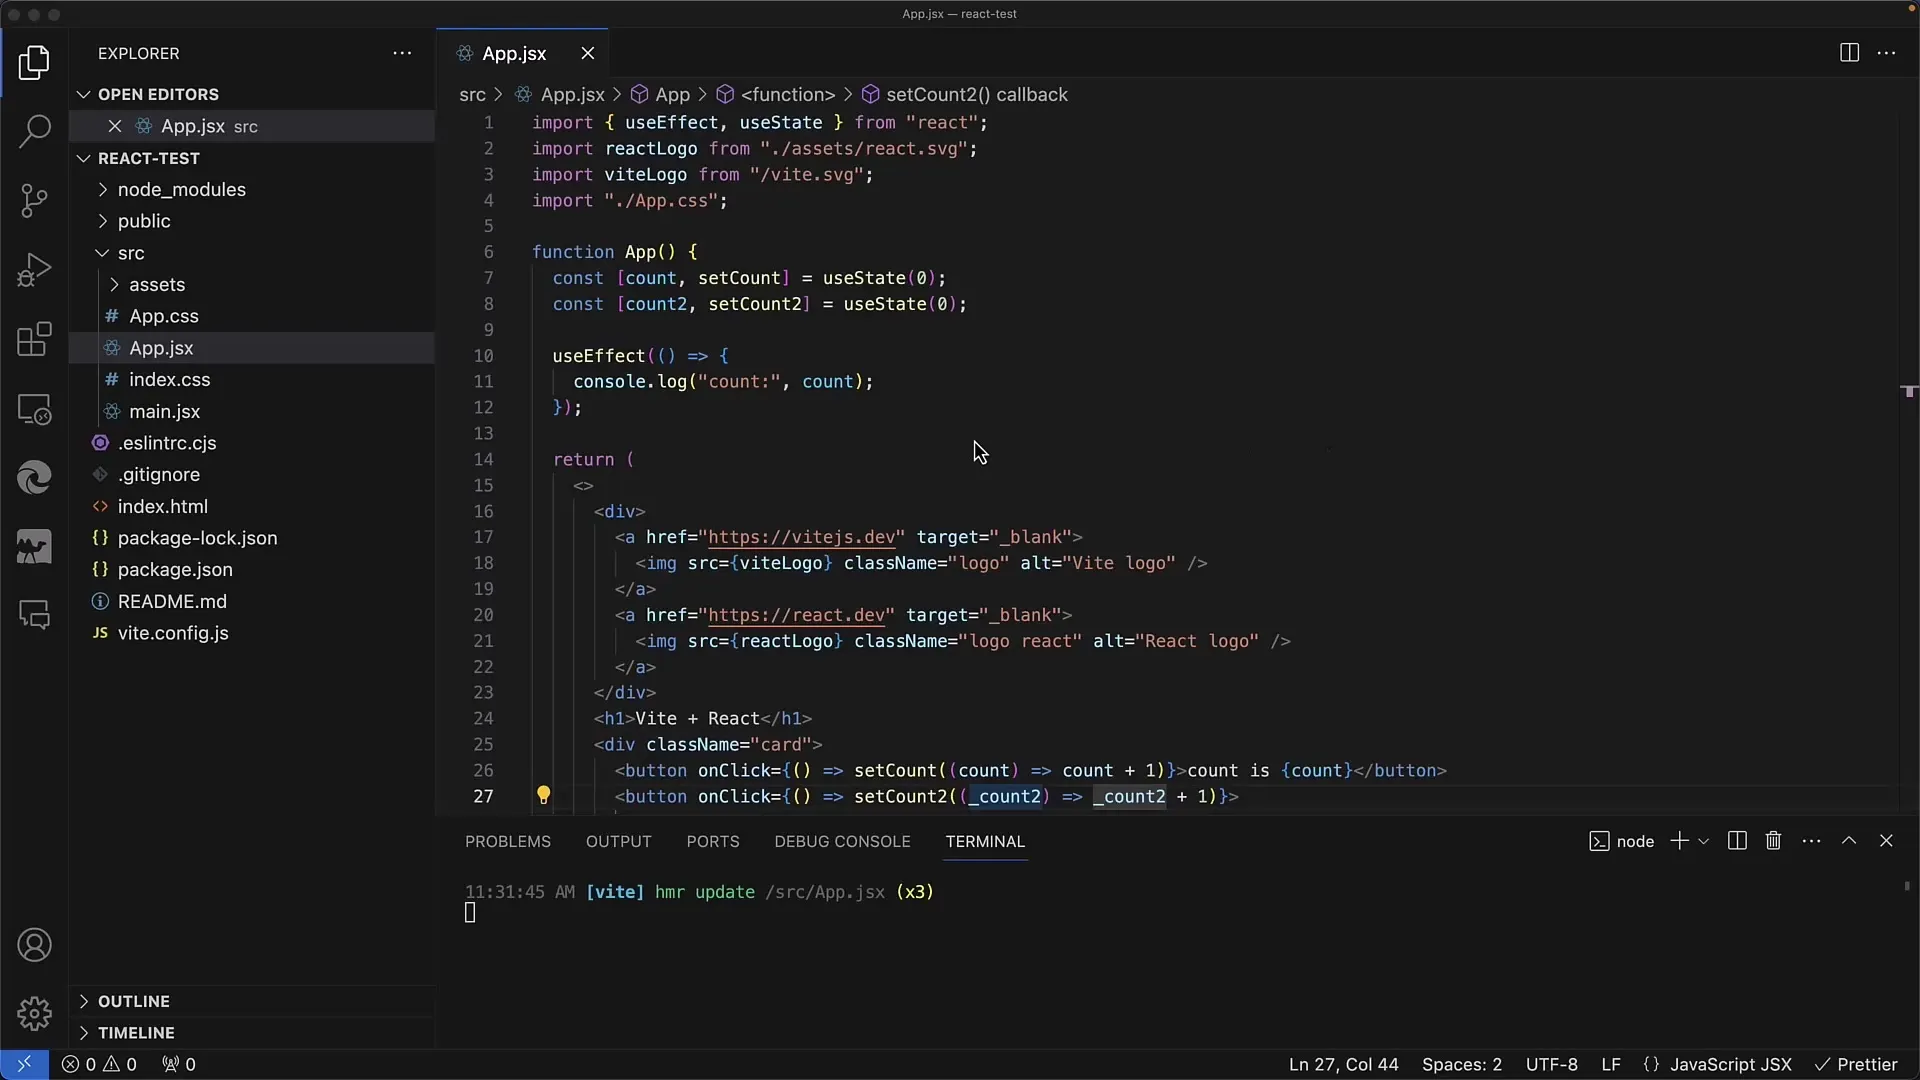Expand the public folder
Viewport: 1920px width, 1080px height.
pos(252,221)
